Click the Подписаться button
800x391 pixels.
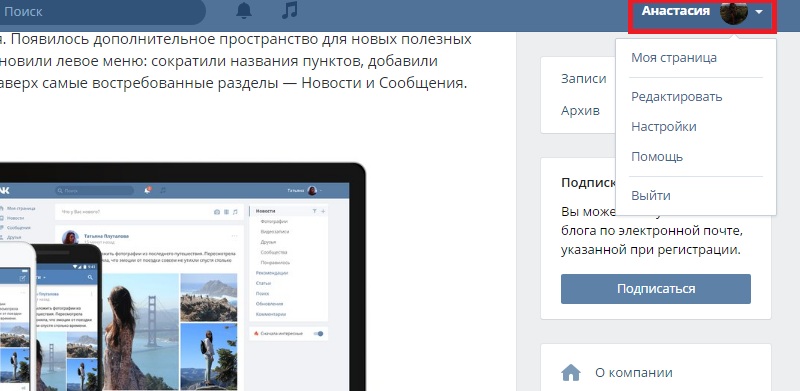point(656,288)
